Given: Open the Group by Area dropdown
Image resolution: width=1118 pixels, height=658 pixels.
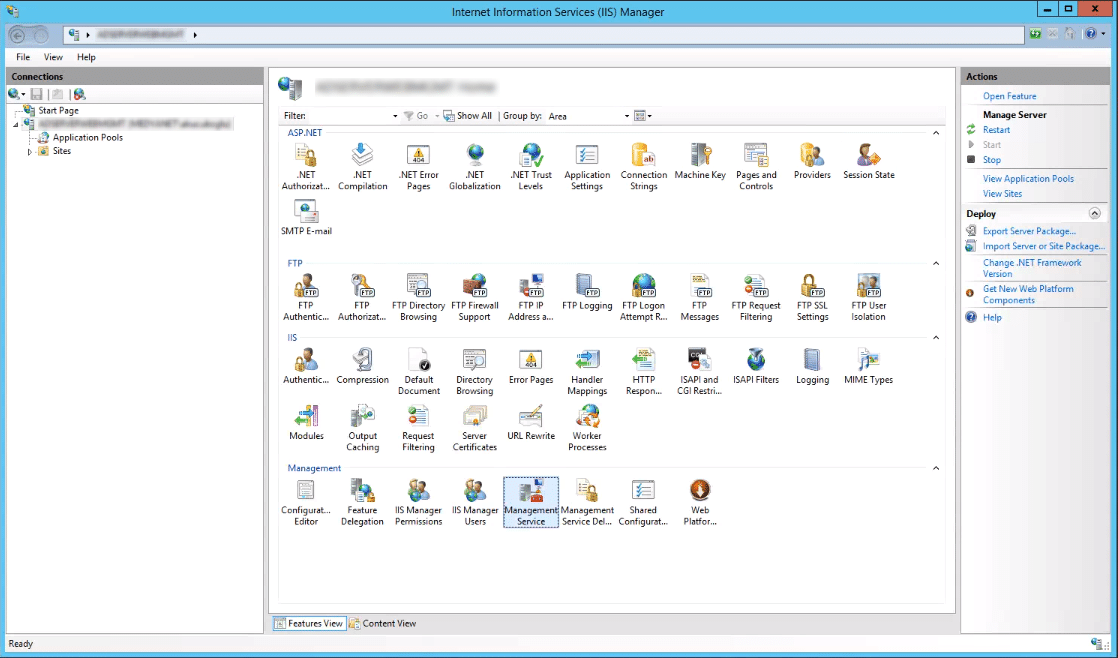Looking at the screenshot, I should 627,115.
